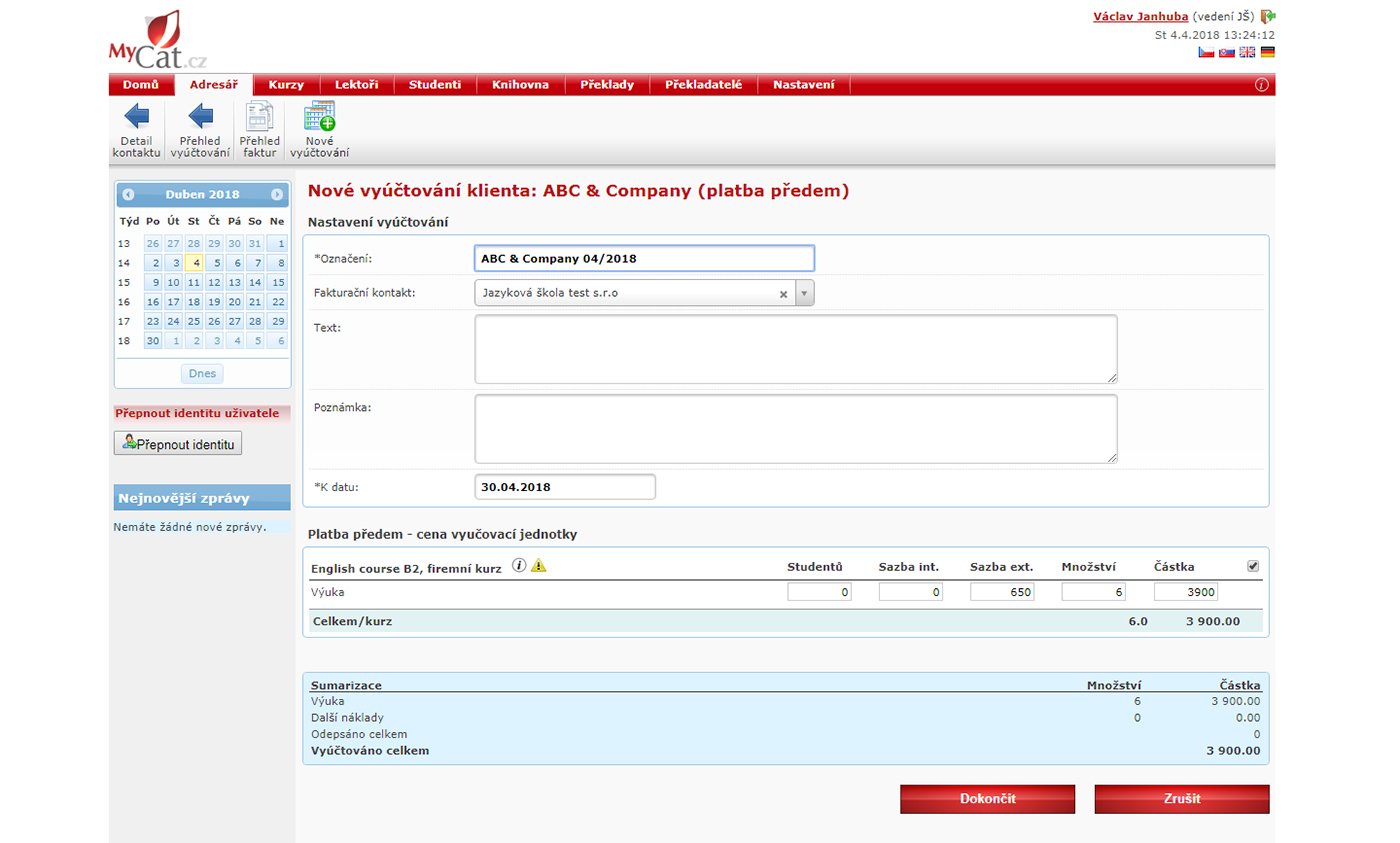The width and height of the screenshot is (1400, 843).
Task: Select day 15 in the calendar
Action: point(277,282)
